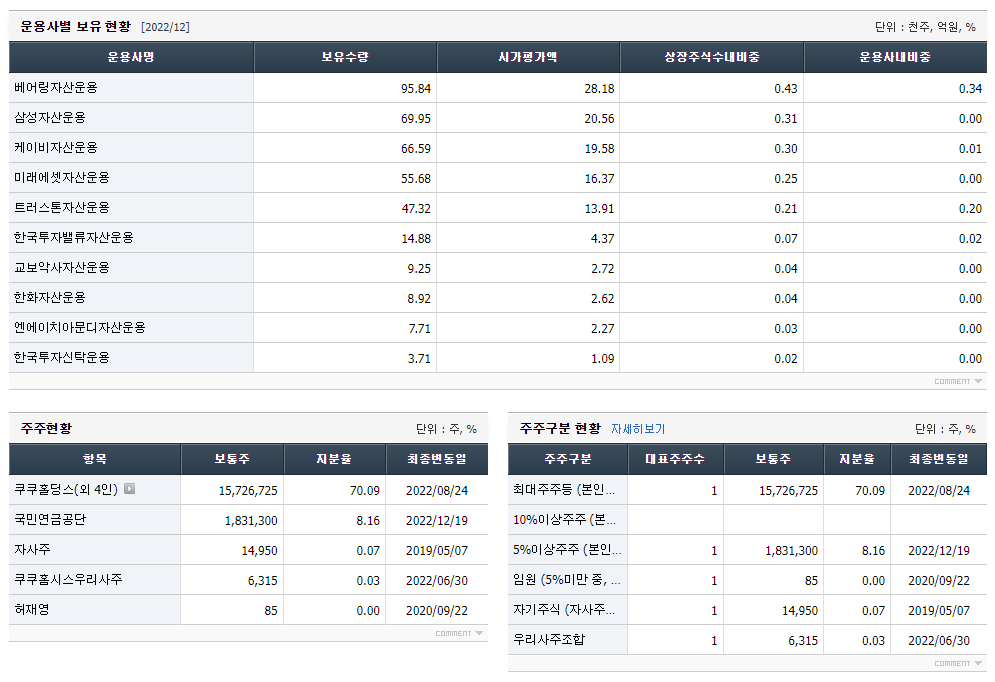Expand the comment toggle under 주주현황 table

click(x=459, y=633)
